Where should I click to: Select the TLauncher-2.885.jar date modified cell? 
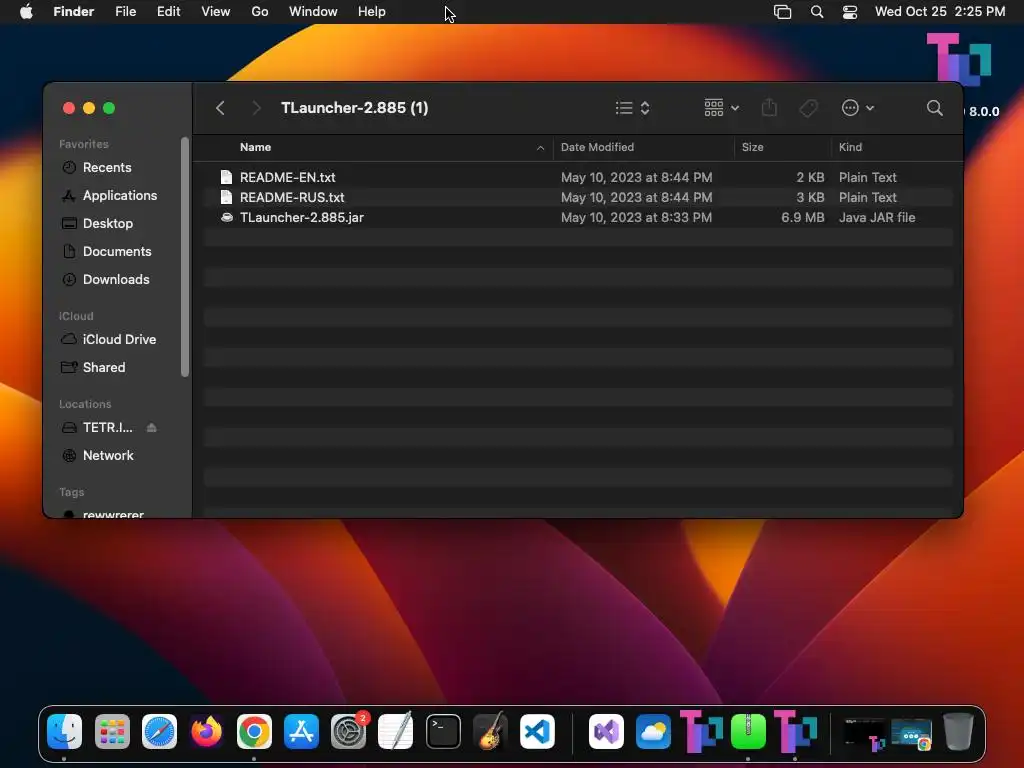pos(636,217)
